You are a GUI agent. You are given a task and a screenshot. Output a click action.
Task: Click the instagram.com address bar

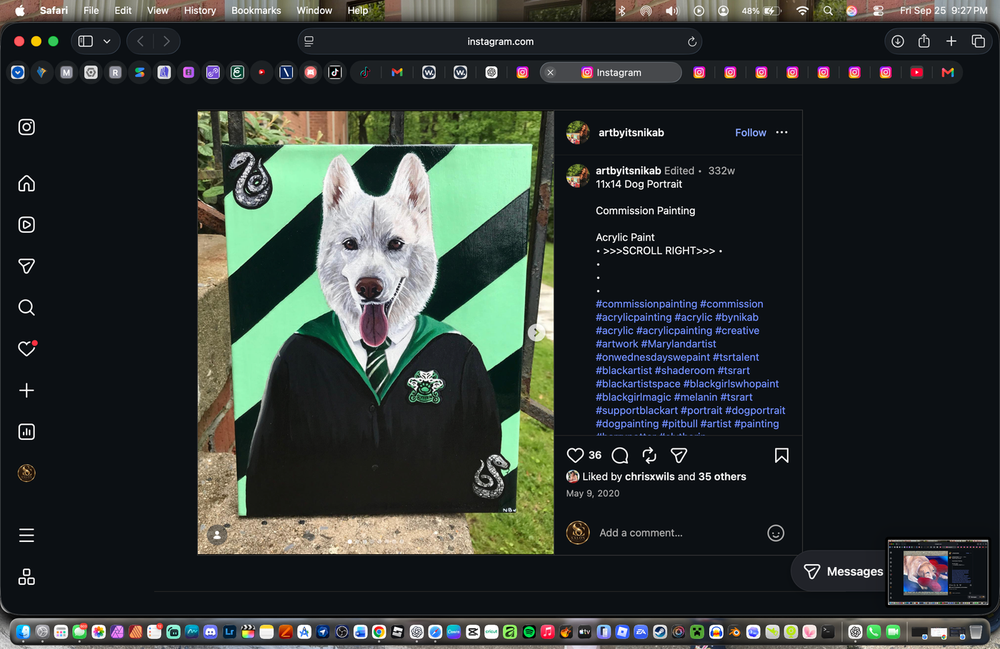point(500,41)
